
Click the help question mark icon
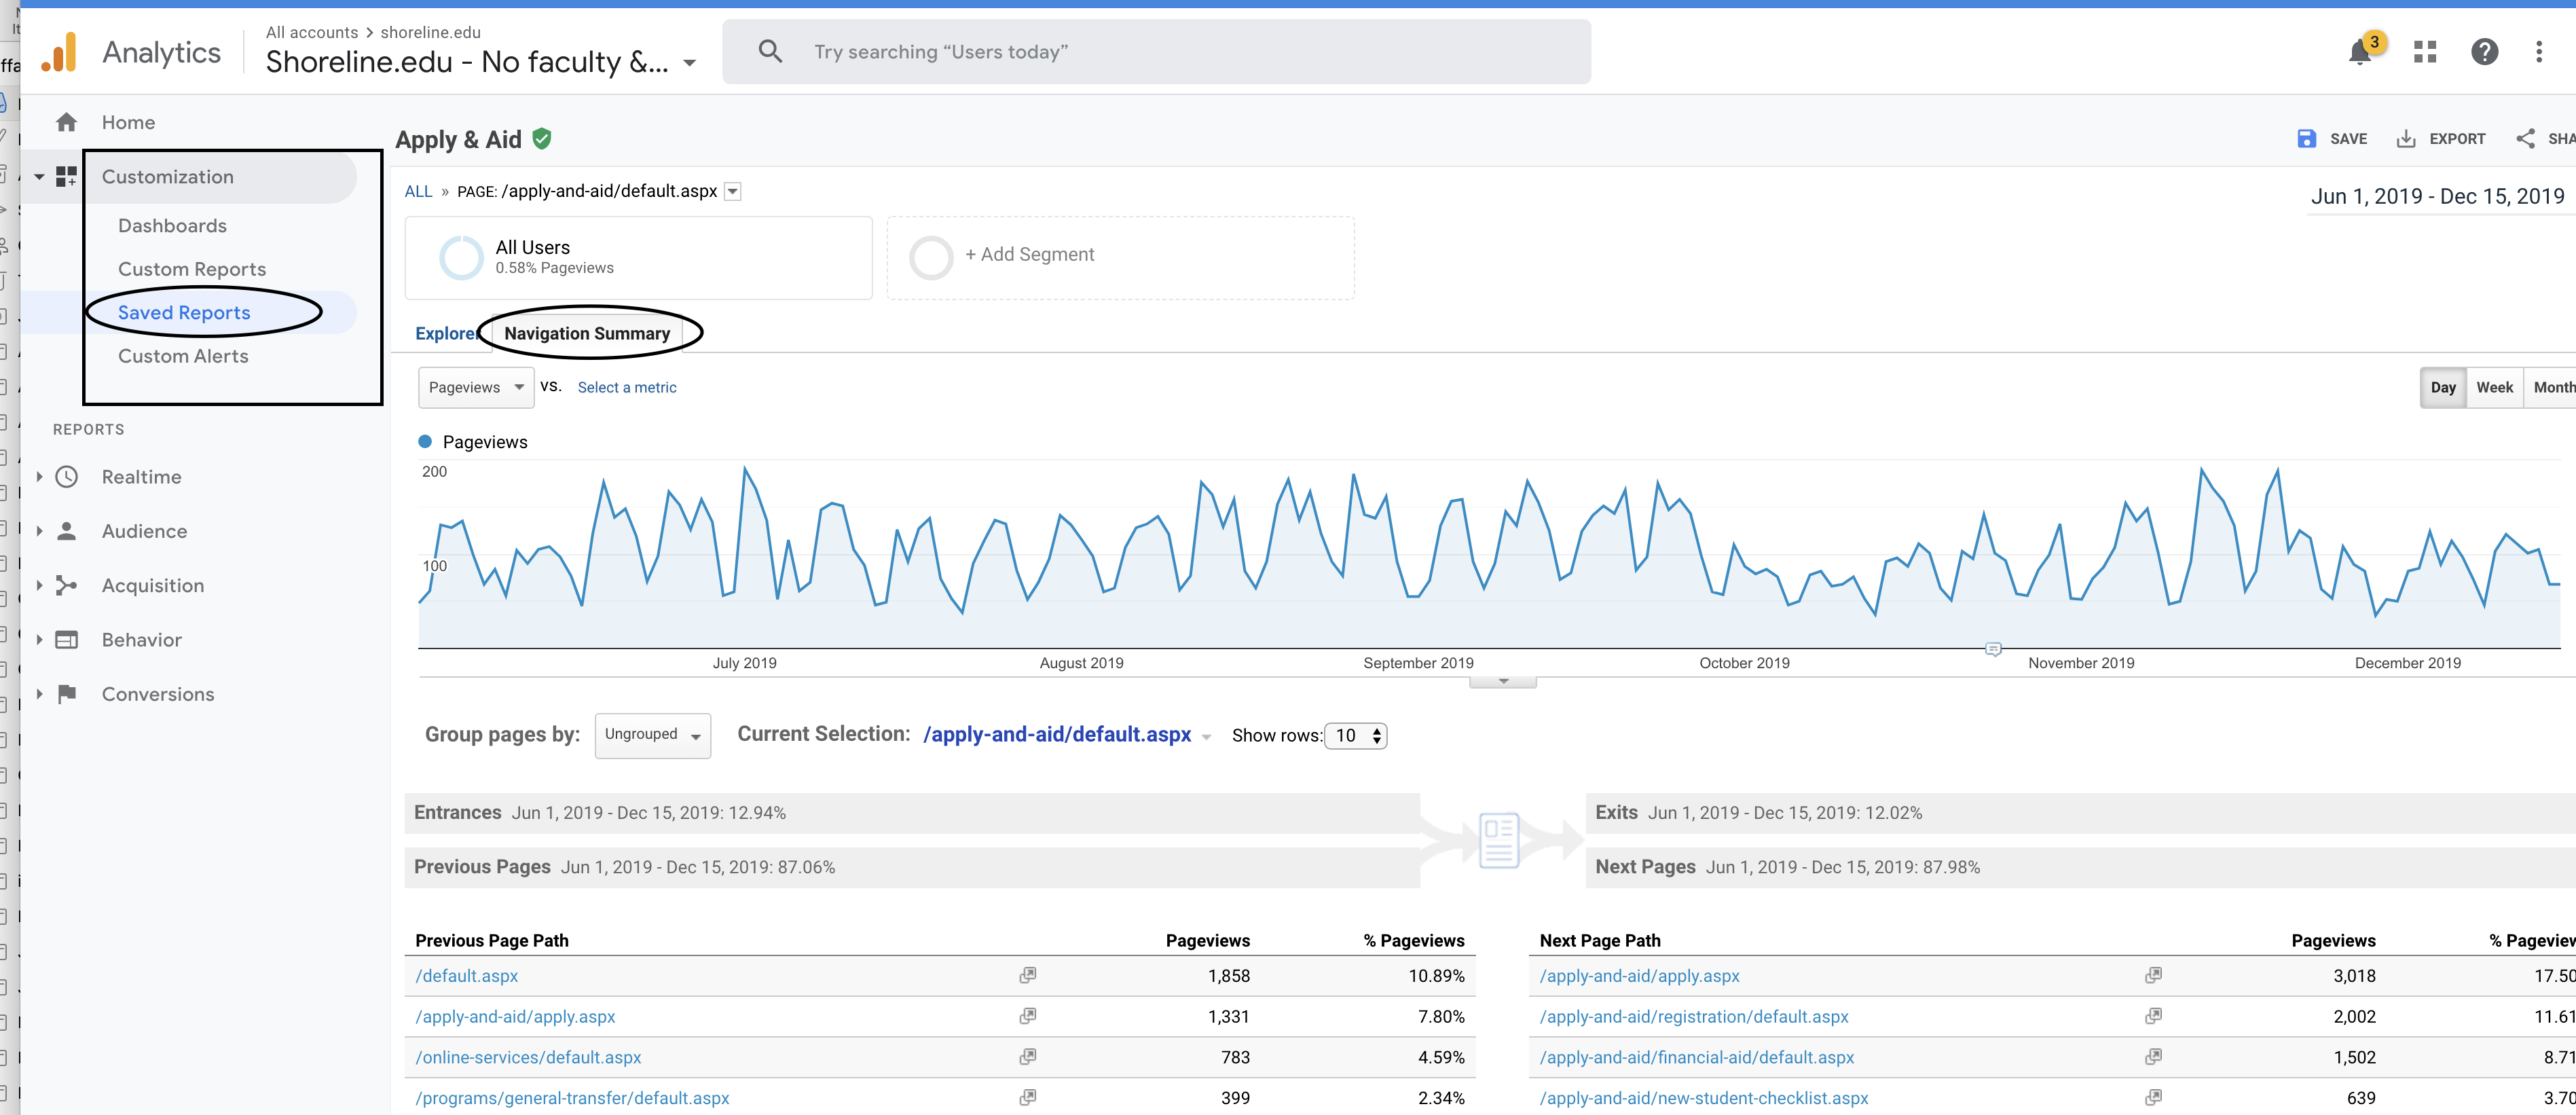point(2484,52)
